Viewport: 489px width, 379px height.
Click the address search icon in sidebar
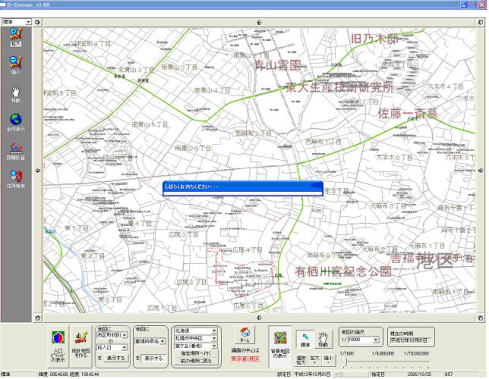pos(16,178)
